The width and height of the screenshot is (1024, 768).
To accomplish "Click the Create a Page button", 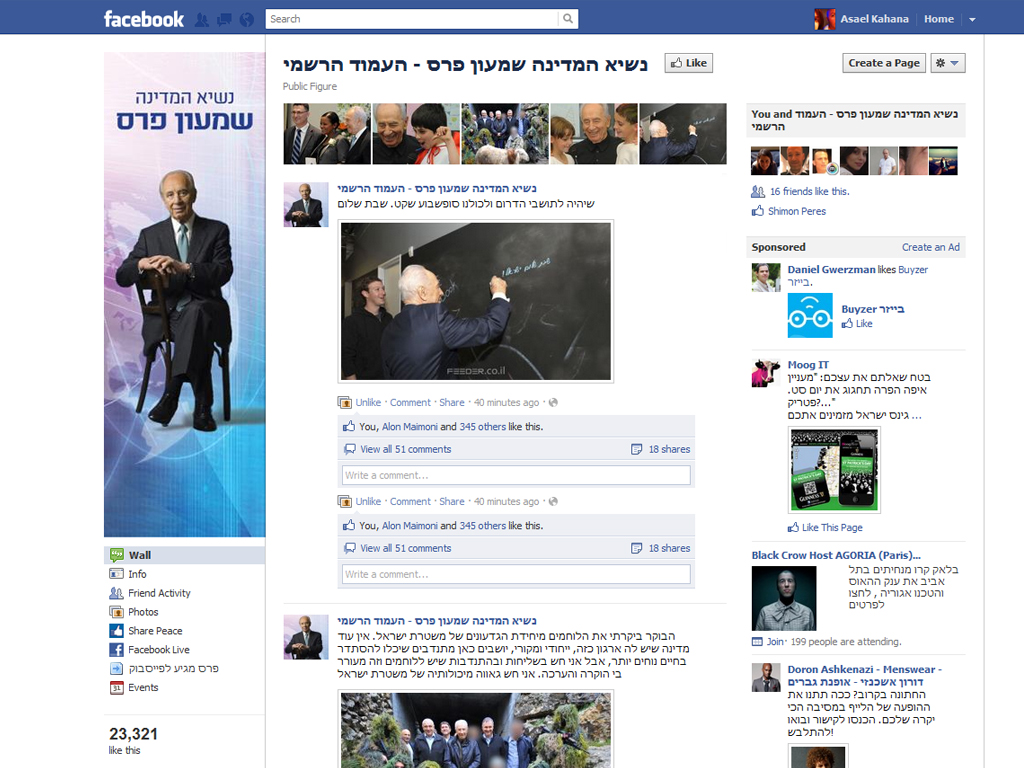I will (x=884, y=63).
